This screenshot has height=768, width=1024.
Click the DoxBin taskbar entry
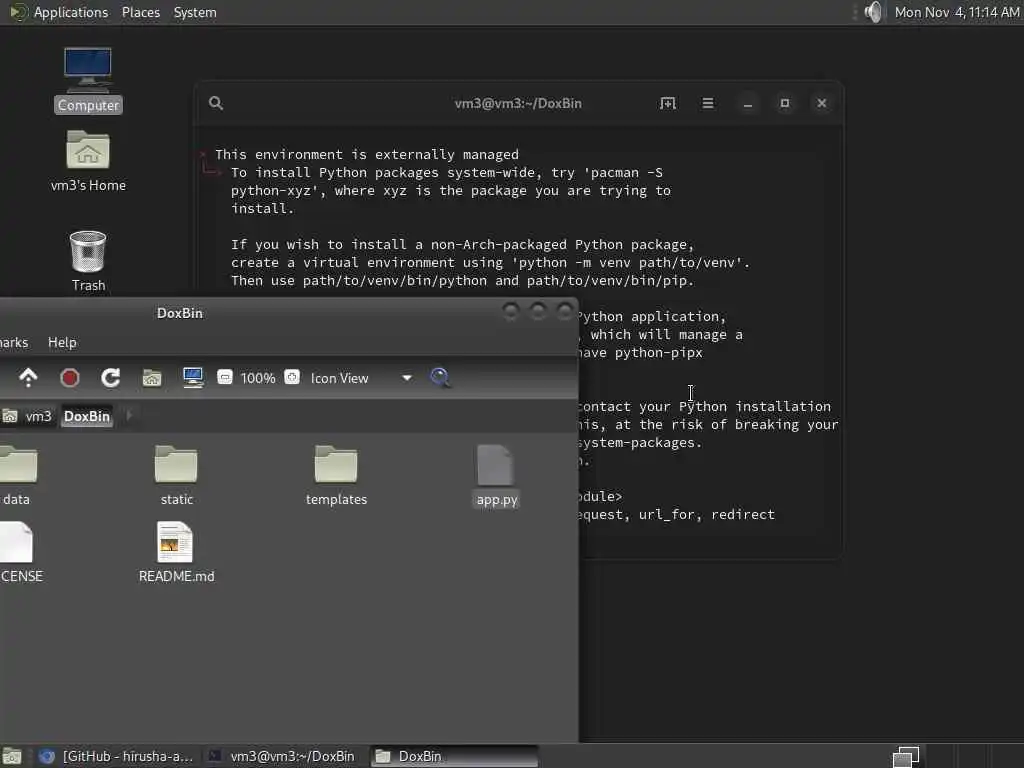pos(454,756)
